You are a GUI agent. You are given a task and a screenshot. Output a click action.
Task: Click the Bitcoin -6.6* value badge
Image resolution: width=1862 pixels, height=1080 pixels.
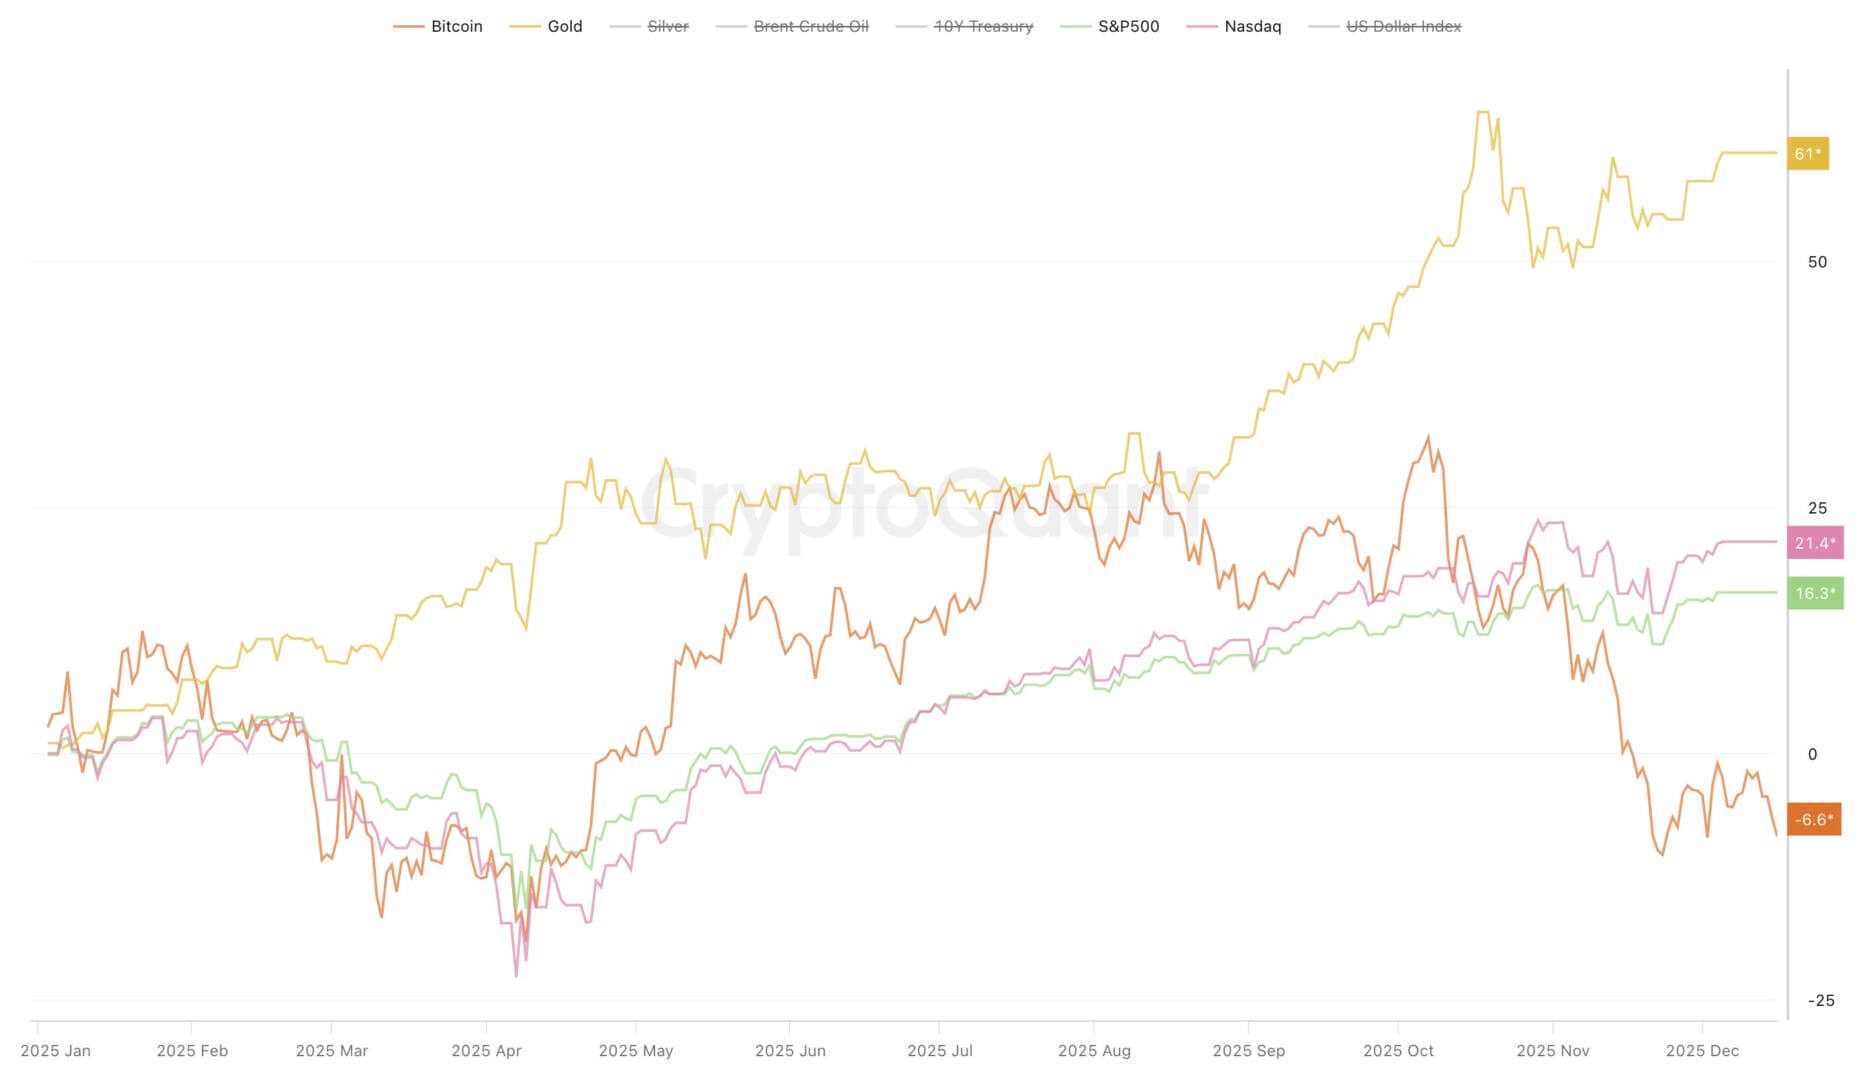pyautogui.click(x=1813, y=820)
